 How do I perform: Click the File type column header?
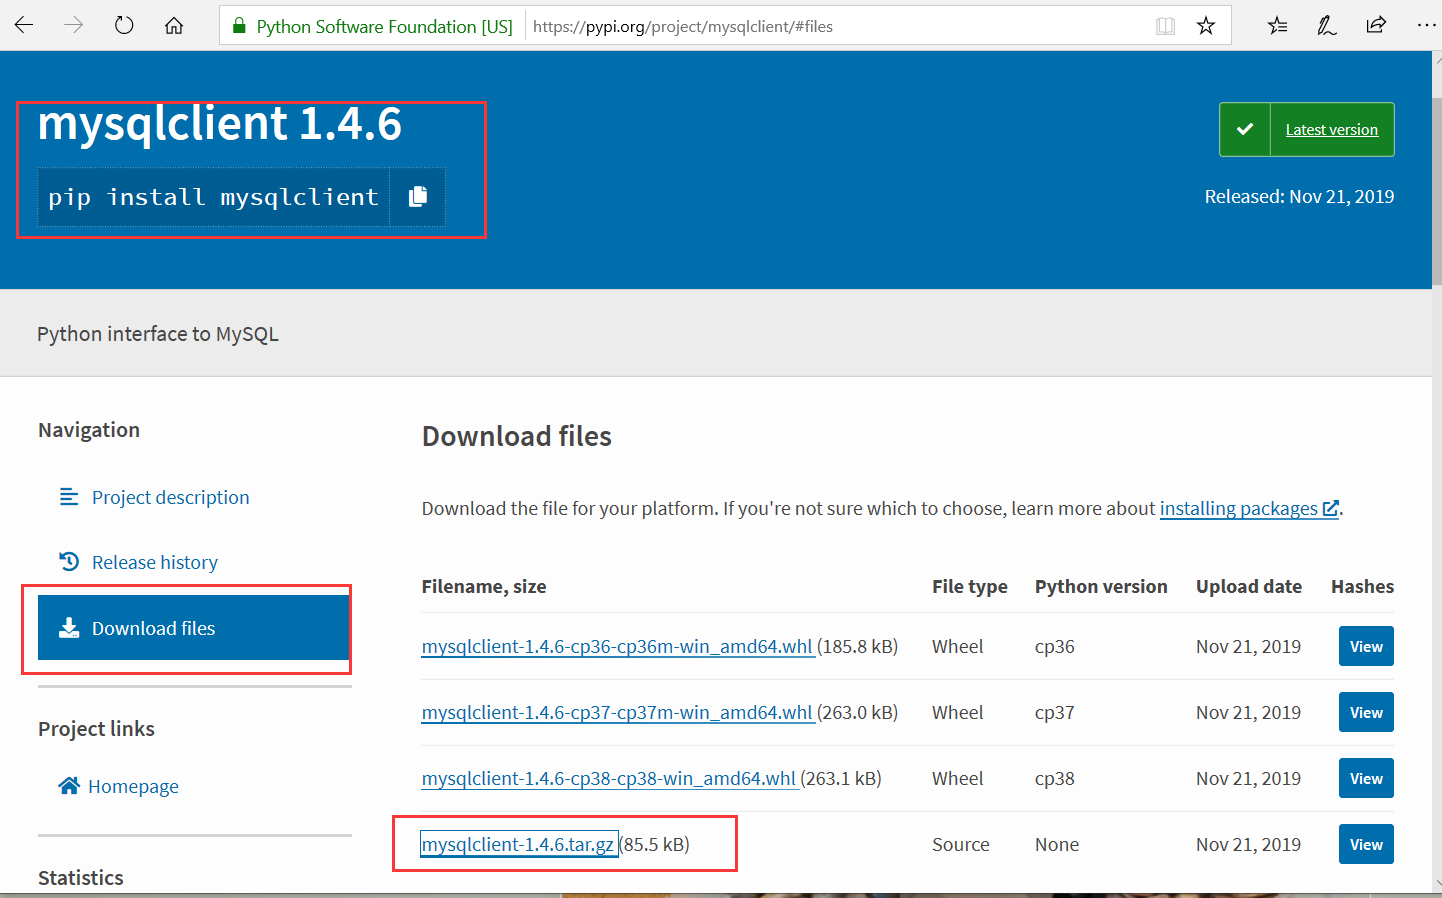tap(970, 586)
